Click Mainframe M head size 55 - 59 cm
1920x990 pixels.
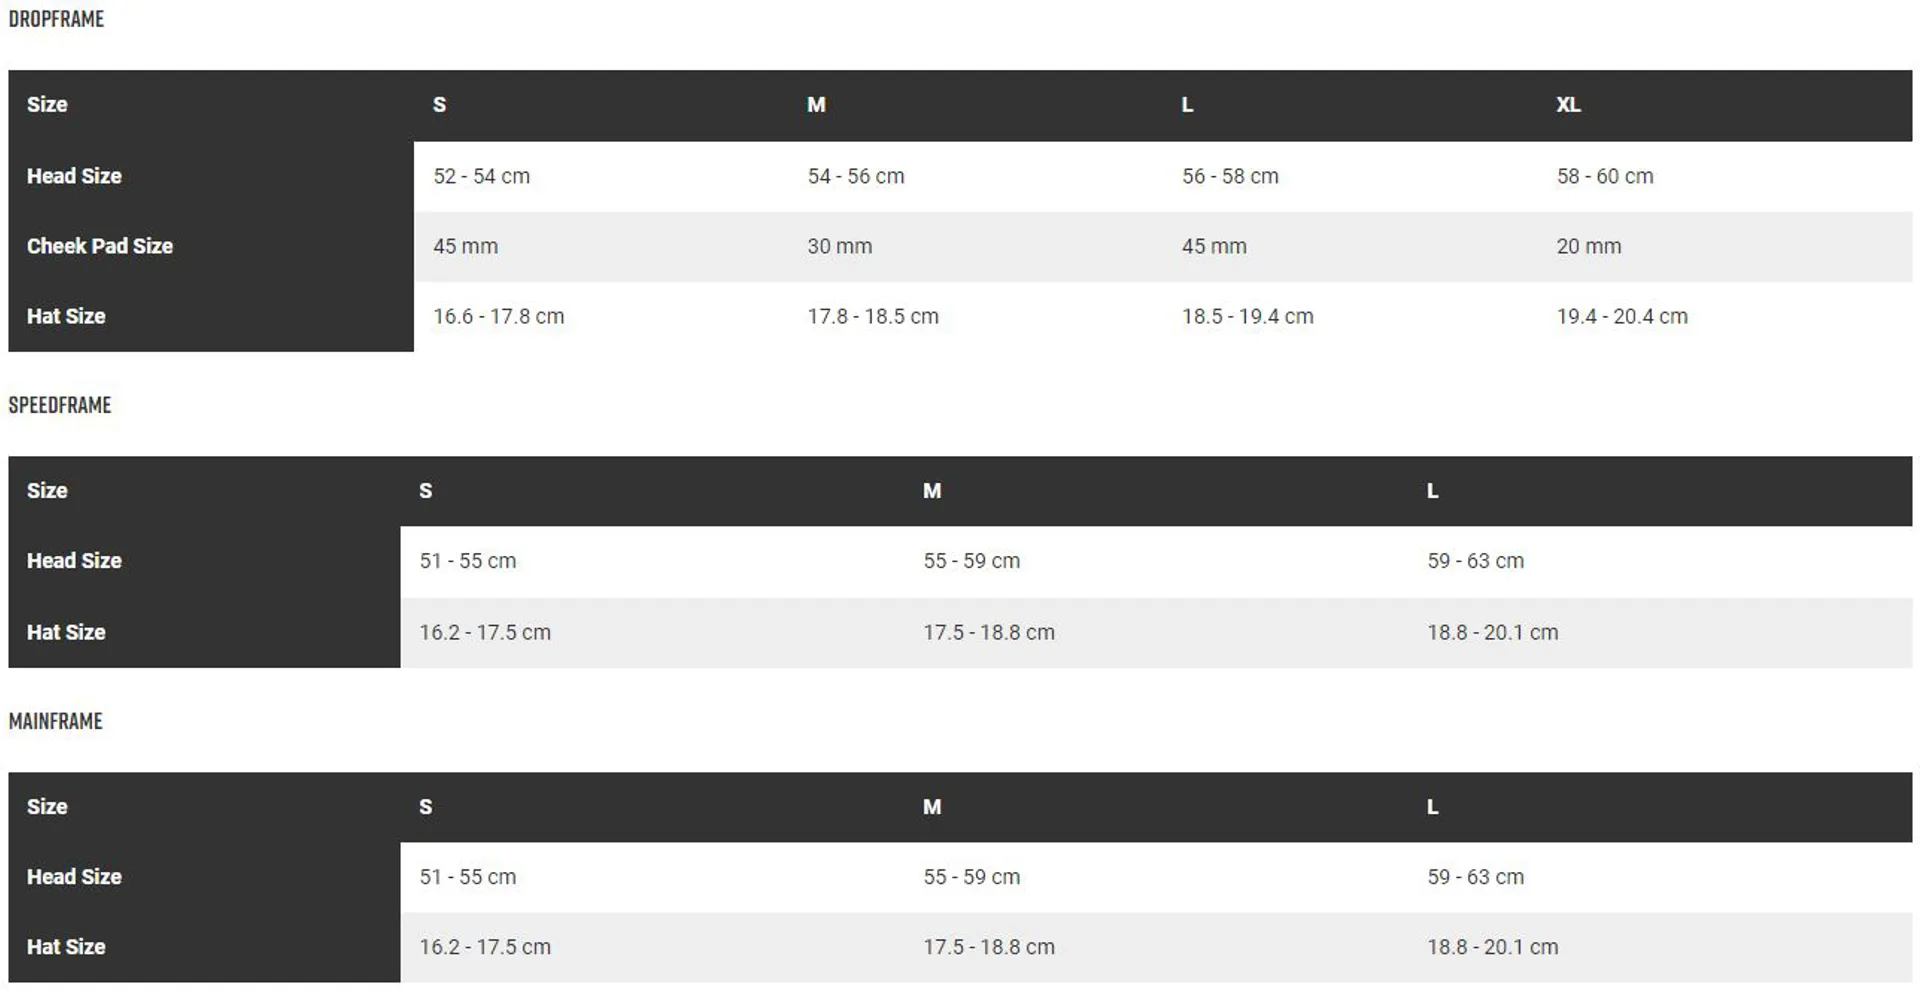coord(972,877)
